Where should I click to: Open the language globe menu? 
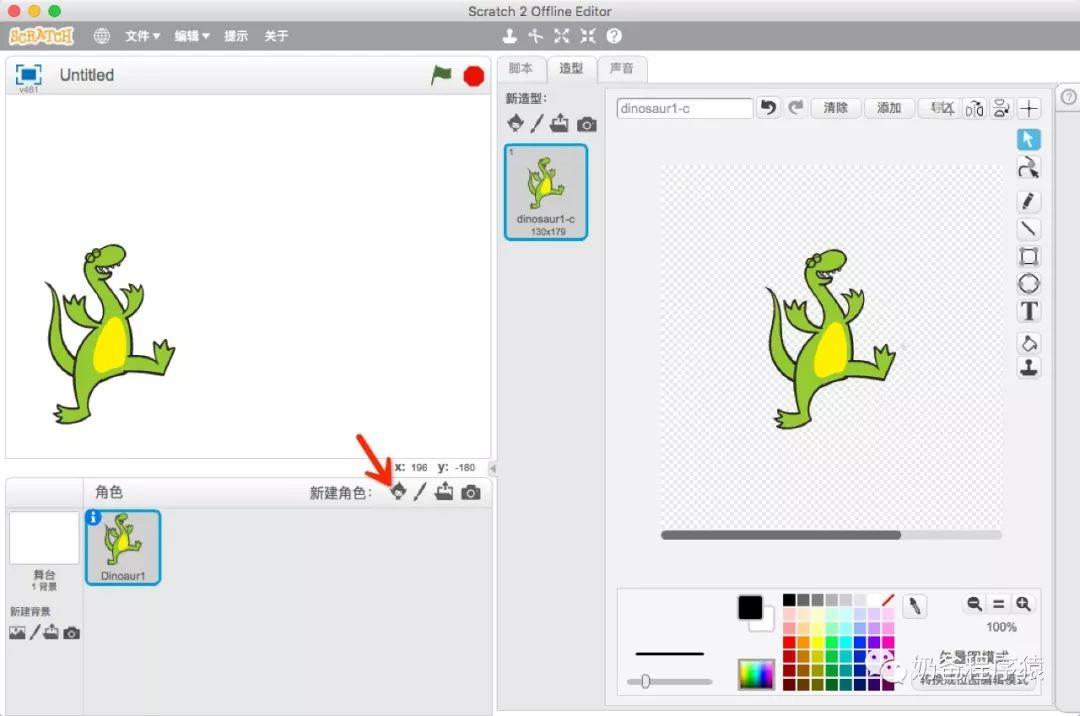102,36
